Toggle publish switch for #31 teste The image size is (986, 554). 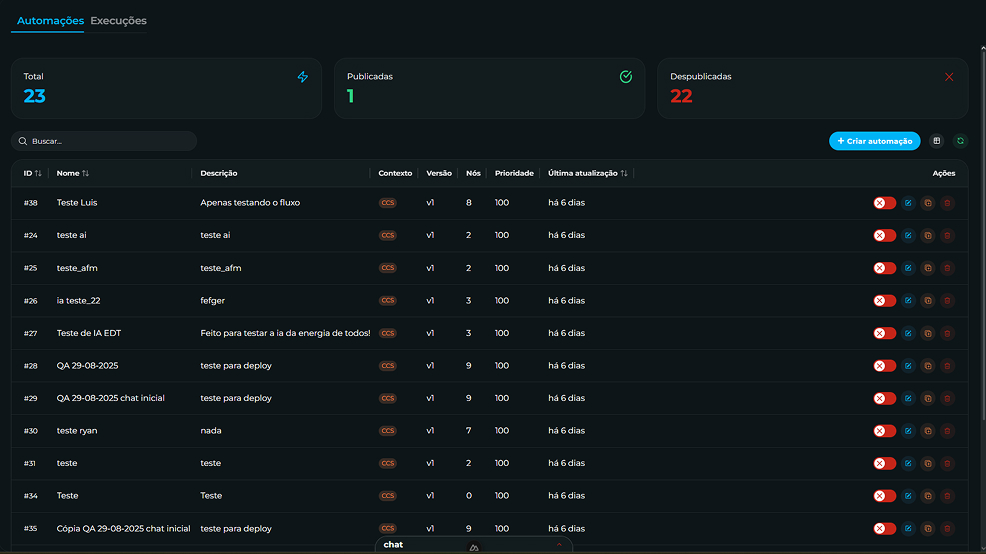[x=884, y=463]
